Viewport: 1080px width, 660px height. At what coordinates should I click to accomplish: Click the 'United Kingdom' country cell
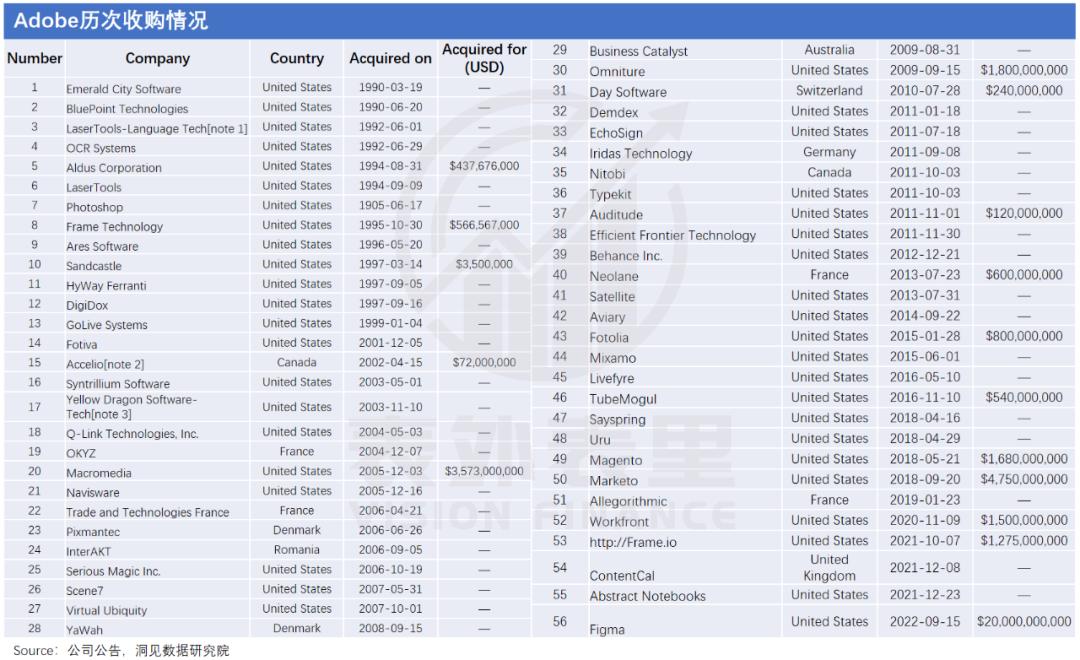(x=829, y=568)
